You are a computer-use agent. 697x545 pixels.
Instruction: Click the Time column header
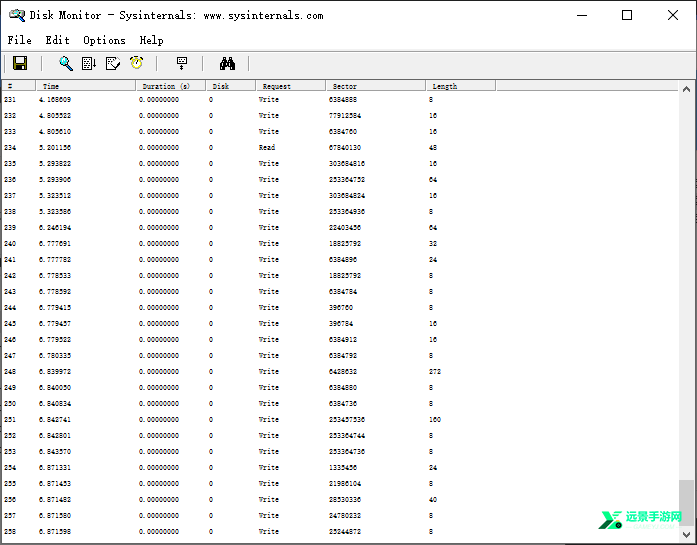coord(86,86)
